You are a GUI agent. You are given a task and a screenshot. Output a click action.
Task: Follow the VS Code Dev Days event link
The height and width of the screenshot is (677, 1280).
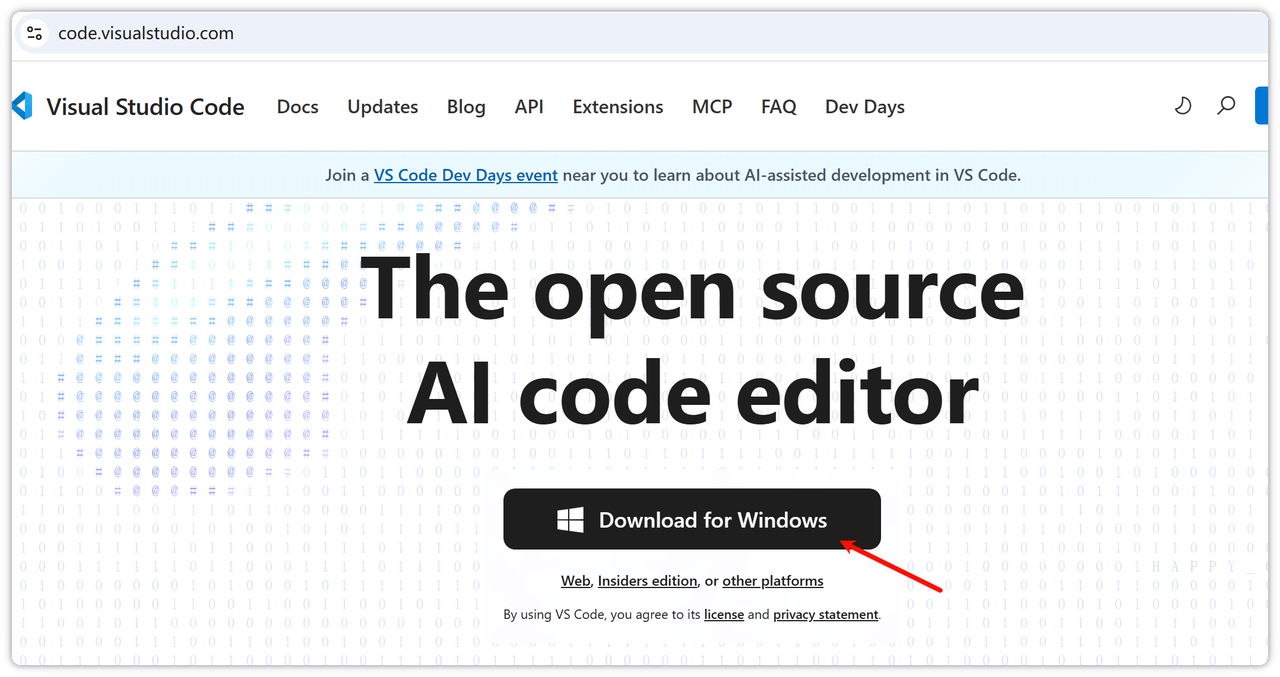(465, 175)
